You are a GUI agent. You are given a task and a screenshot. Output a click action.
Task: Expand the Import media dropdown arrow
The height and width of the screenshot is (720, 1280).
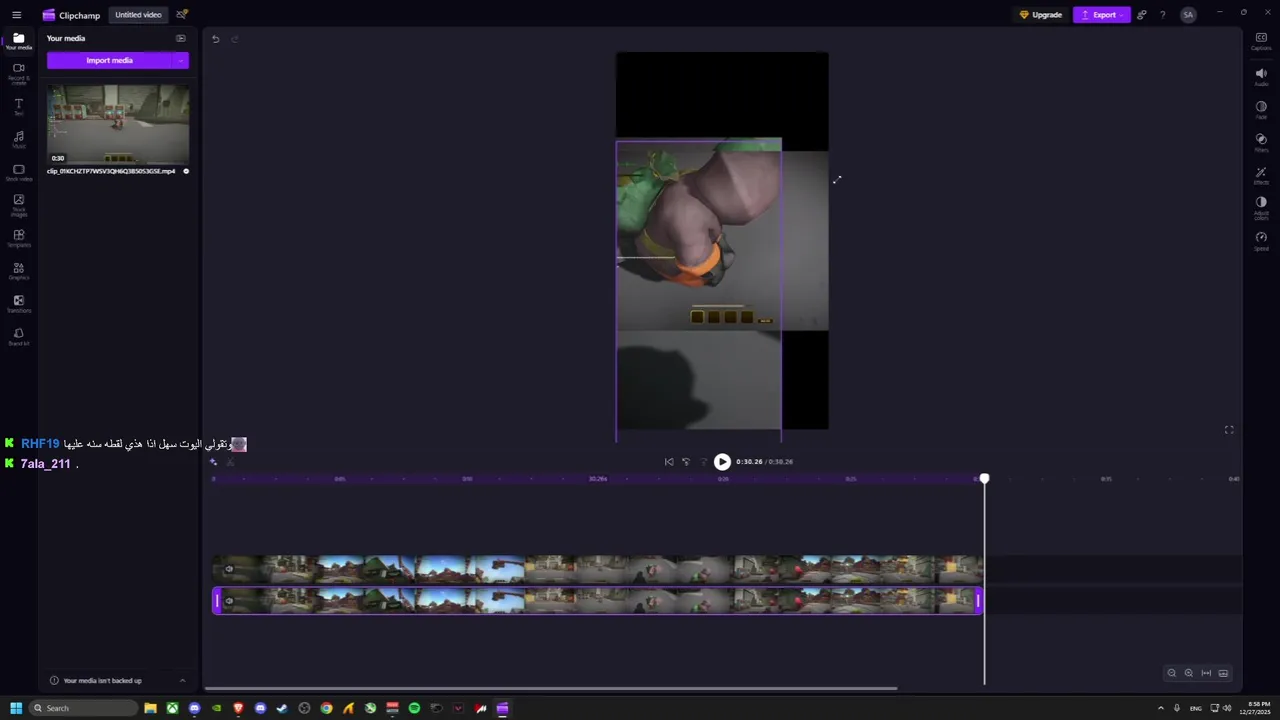coord(181,60)
